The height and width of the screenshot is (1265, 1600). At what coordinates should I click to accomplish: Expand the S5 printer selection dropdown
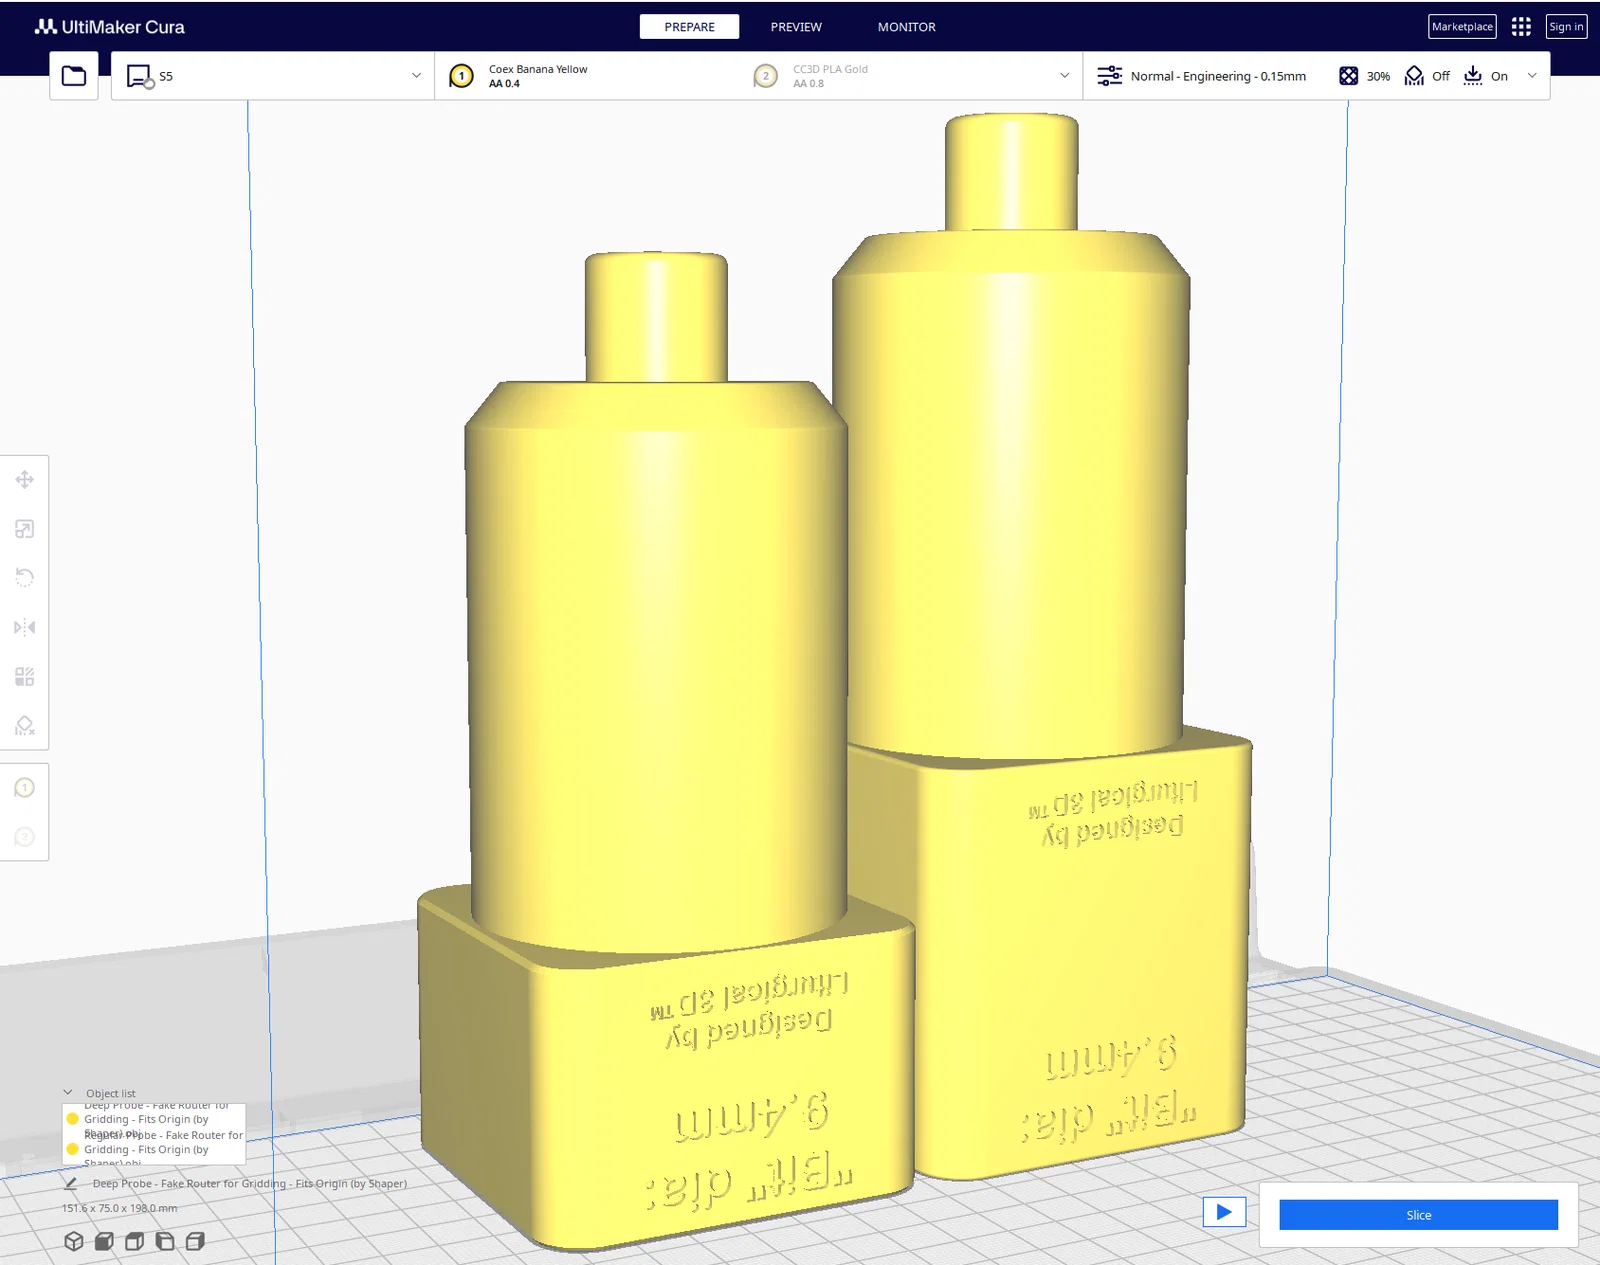coord(272,76)
